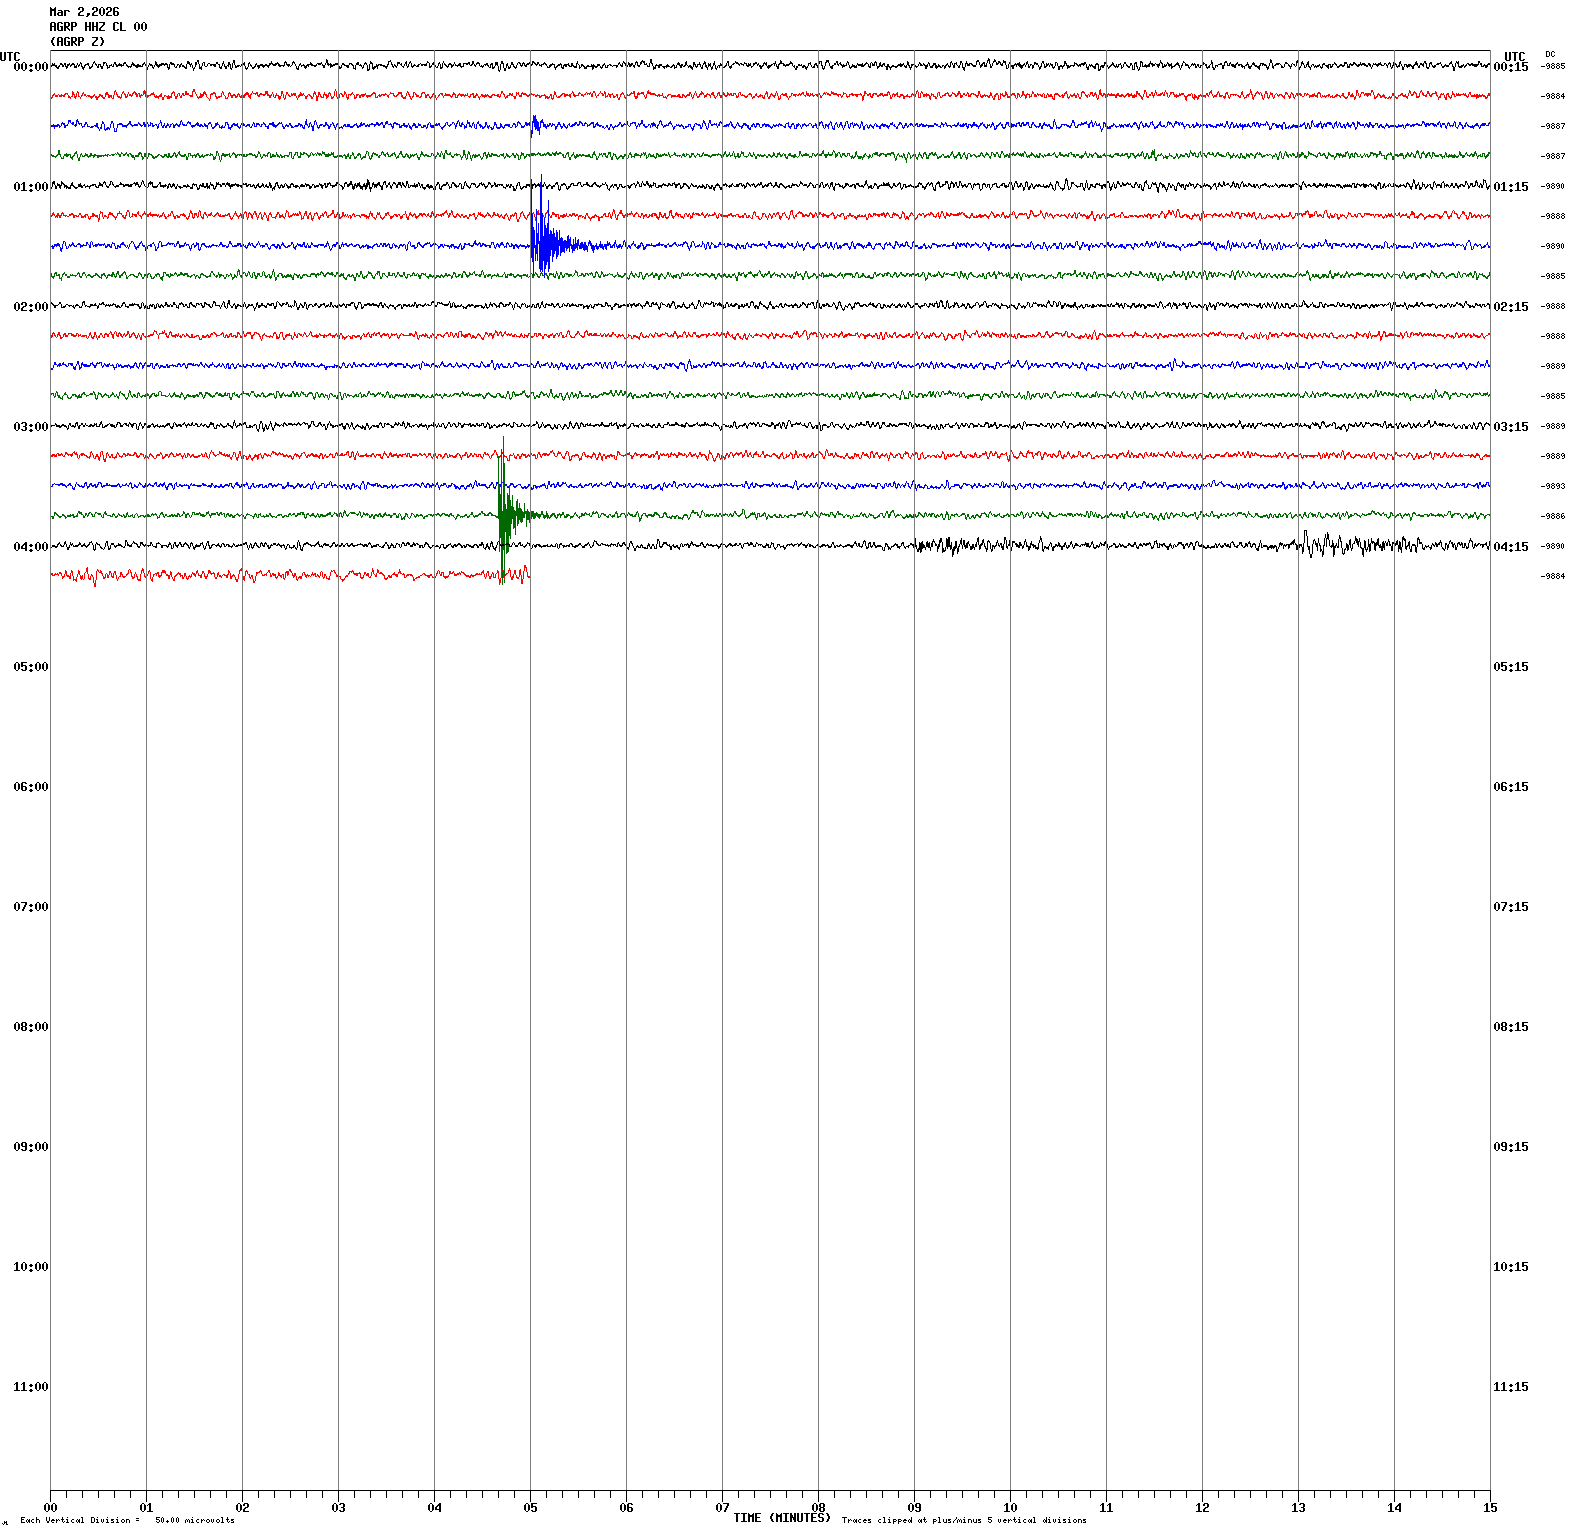1570x1534 pixels.
Task: Click the 01:00 hour label on left axis
Action: pyautogui.click(x=30, y=187)
